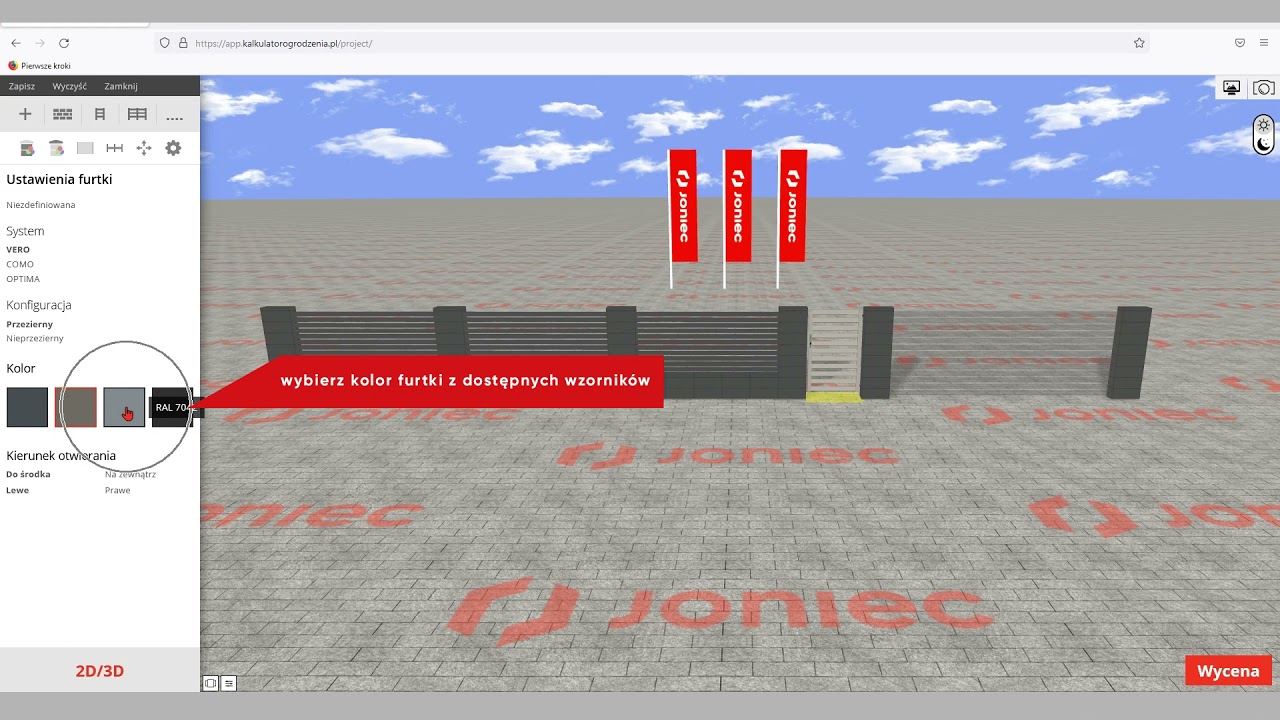Reload the browser page
The height and width of the screenshot is (720, 1280).
coord(64,43)
